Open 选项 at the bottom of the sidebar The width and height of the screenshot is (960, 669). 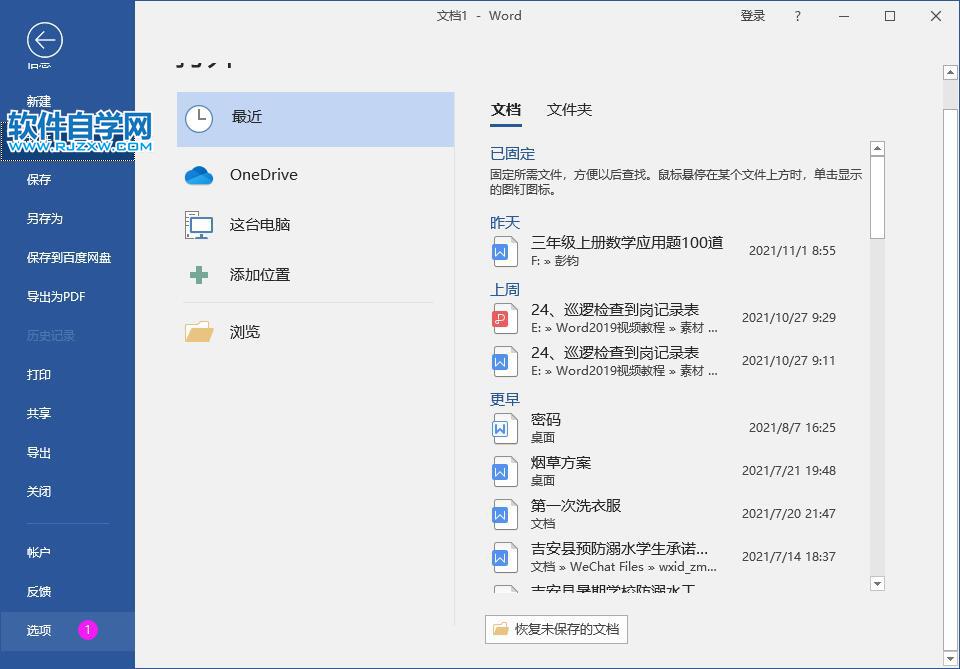pos(40,631)
